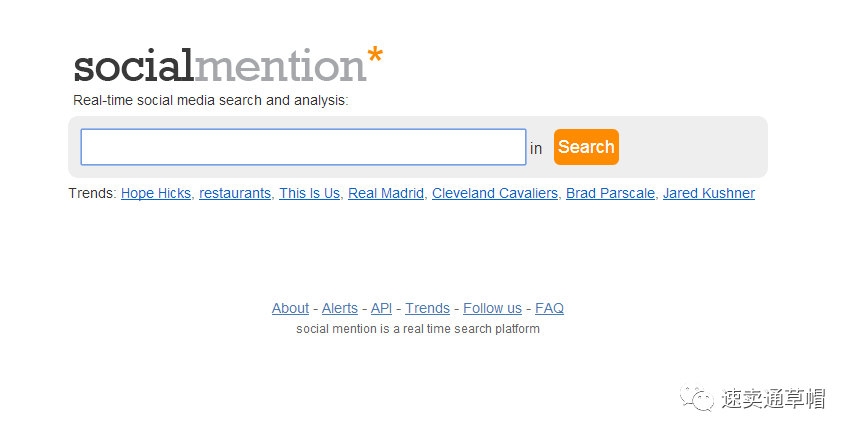The width and height of the screenshot is (853, 436).
Task: Click the real-time search tagline text
Action: coord(211,100)
